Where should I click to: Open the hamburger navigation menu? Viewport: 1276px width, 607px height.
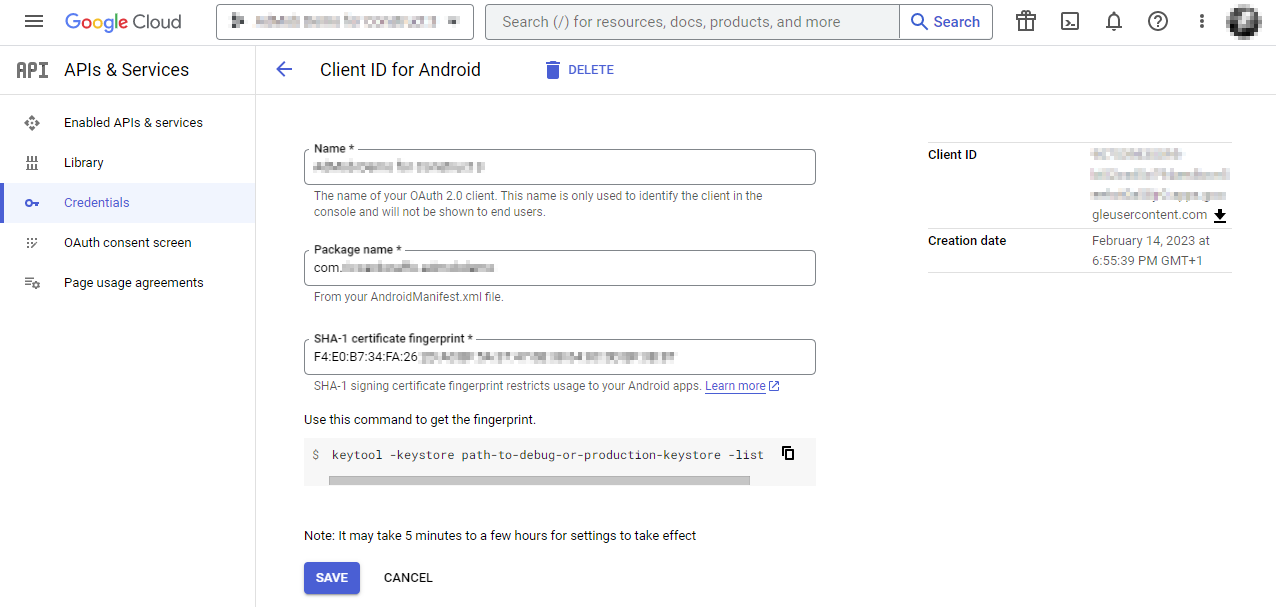click(x=34, y=22)
